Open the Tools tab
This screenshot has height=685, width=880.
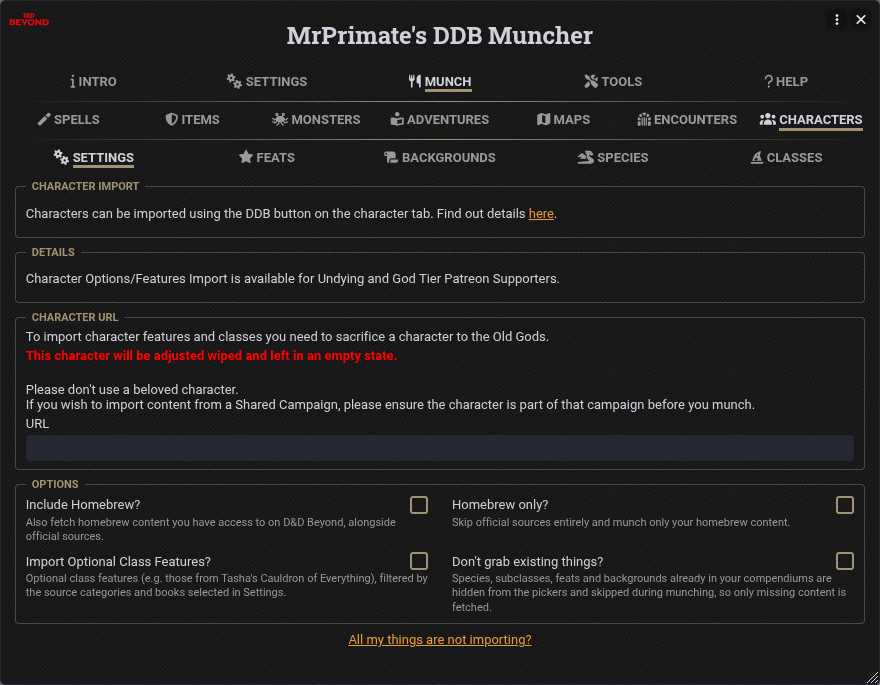pyautogui.click(x=613, y=81)
